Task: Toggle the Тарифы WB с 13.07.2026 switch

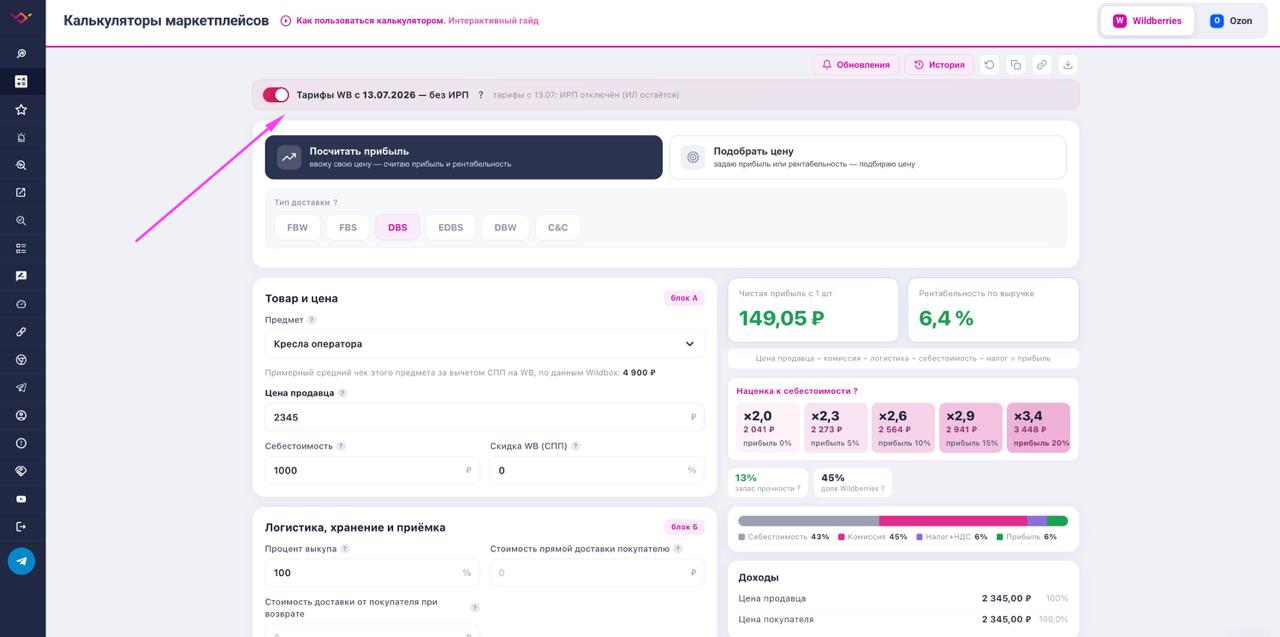Action: pyautogui.click(x=276, y=95)
